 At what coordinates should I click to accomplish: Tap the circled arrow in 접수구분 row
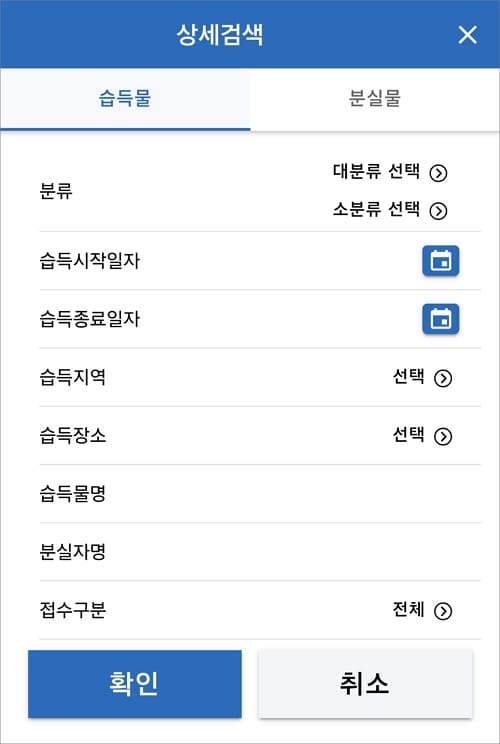point(443,611)
